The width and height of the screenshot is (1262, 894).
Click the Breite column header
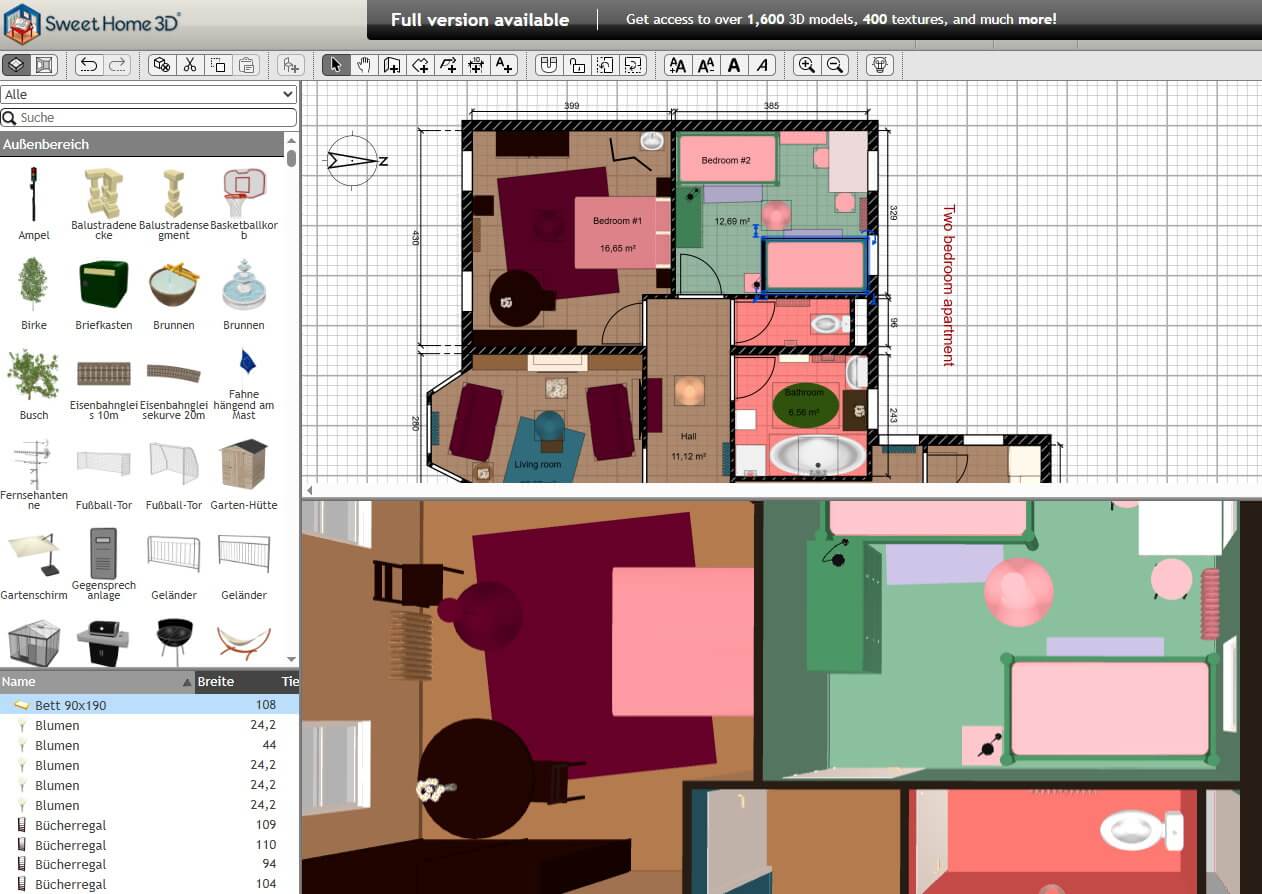(x=237, y=682)
